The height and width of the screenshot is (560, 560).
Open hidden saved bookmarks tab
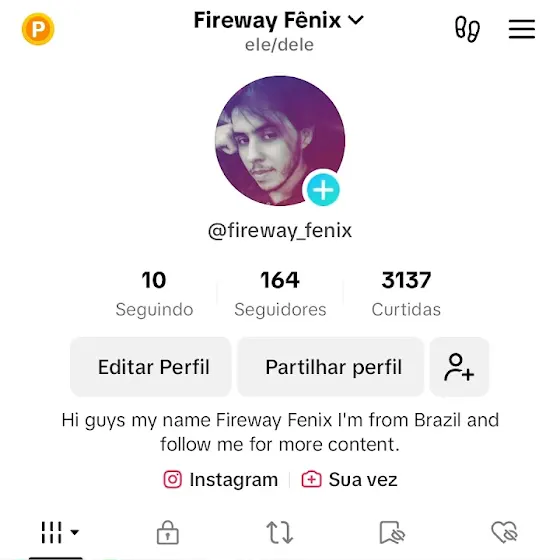click(x=392, y=532)
